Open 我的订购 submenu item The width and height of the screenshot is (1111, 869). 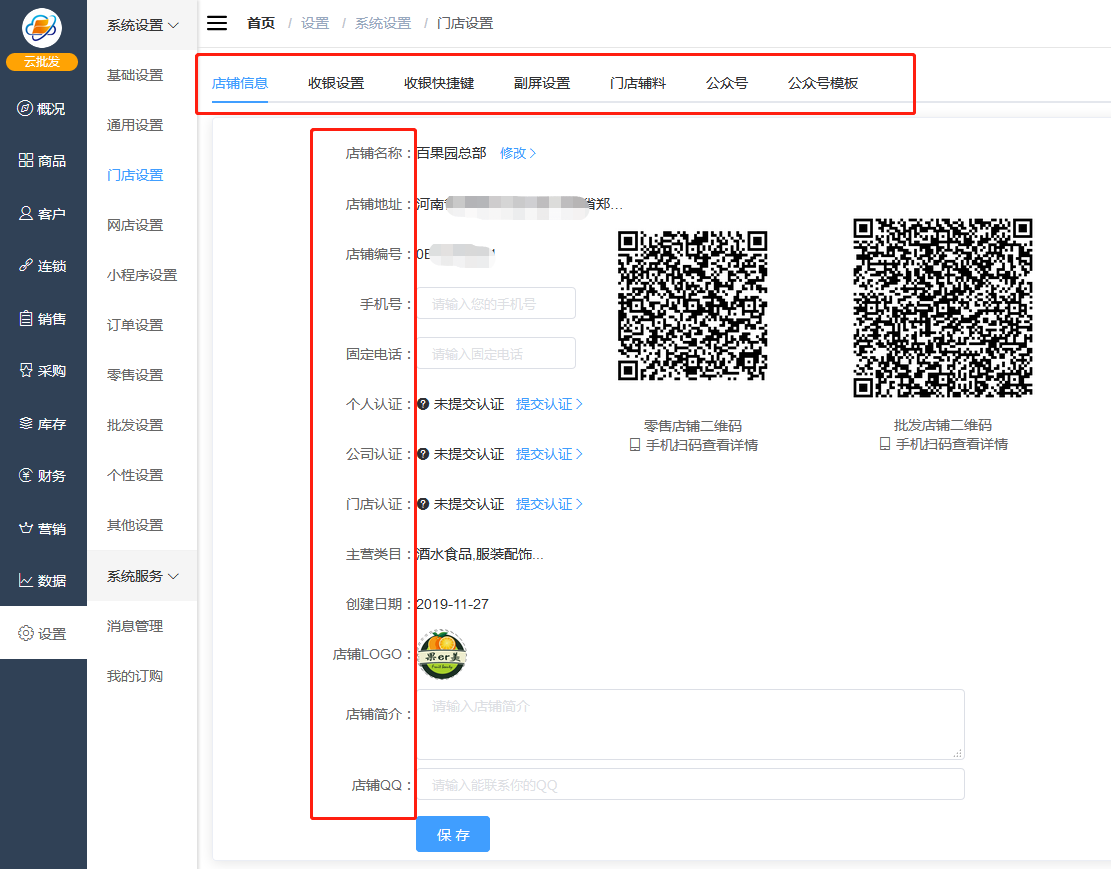coord(135,676)
